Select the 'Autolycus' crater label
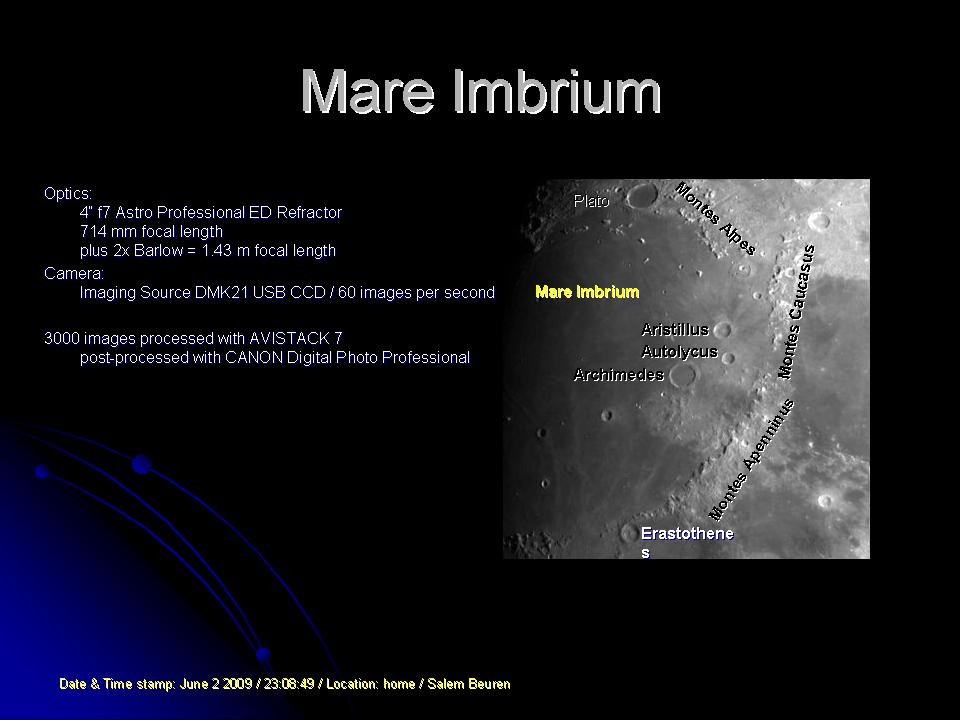This screenshot has width=960, height=720. (x=679, y=351)
